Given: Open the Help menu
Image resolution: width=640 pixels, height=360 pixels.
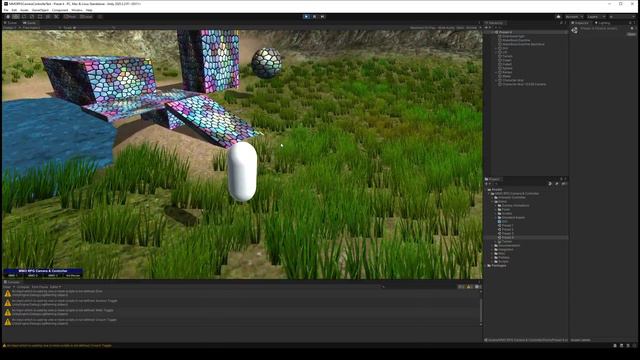Looking at the screenshot, I should click(89, 10).
